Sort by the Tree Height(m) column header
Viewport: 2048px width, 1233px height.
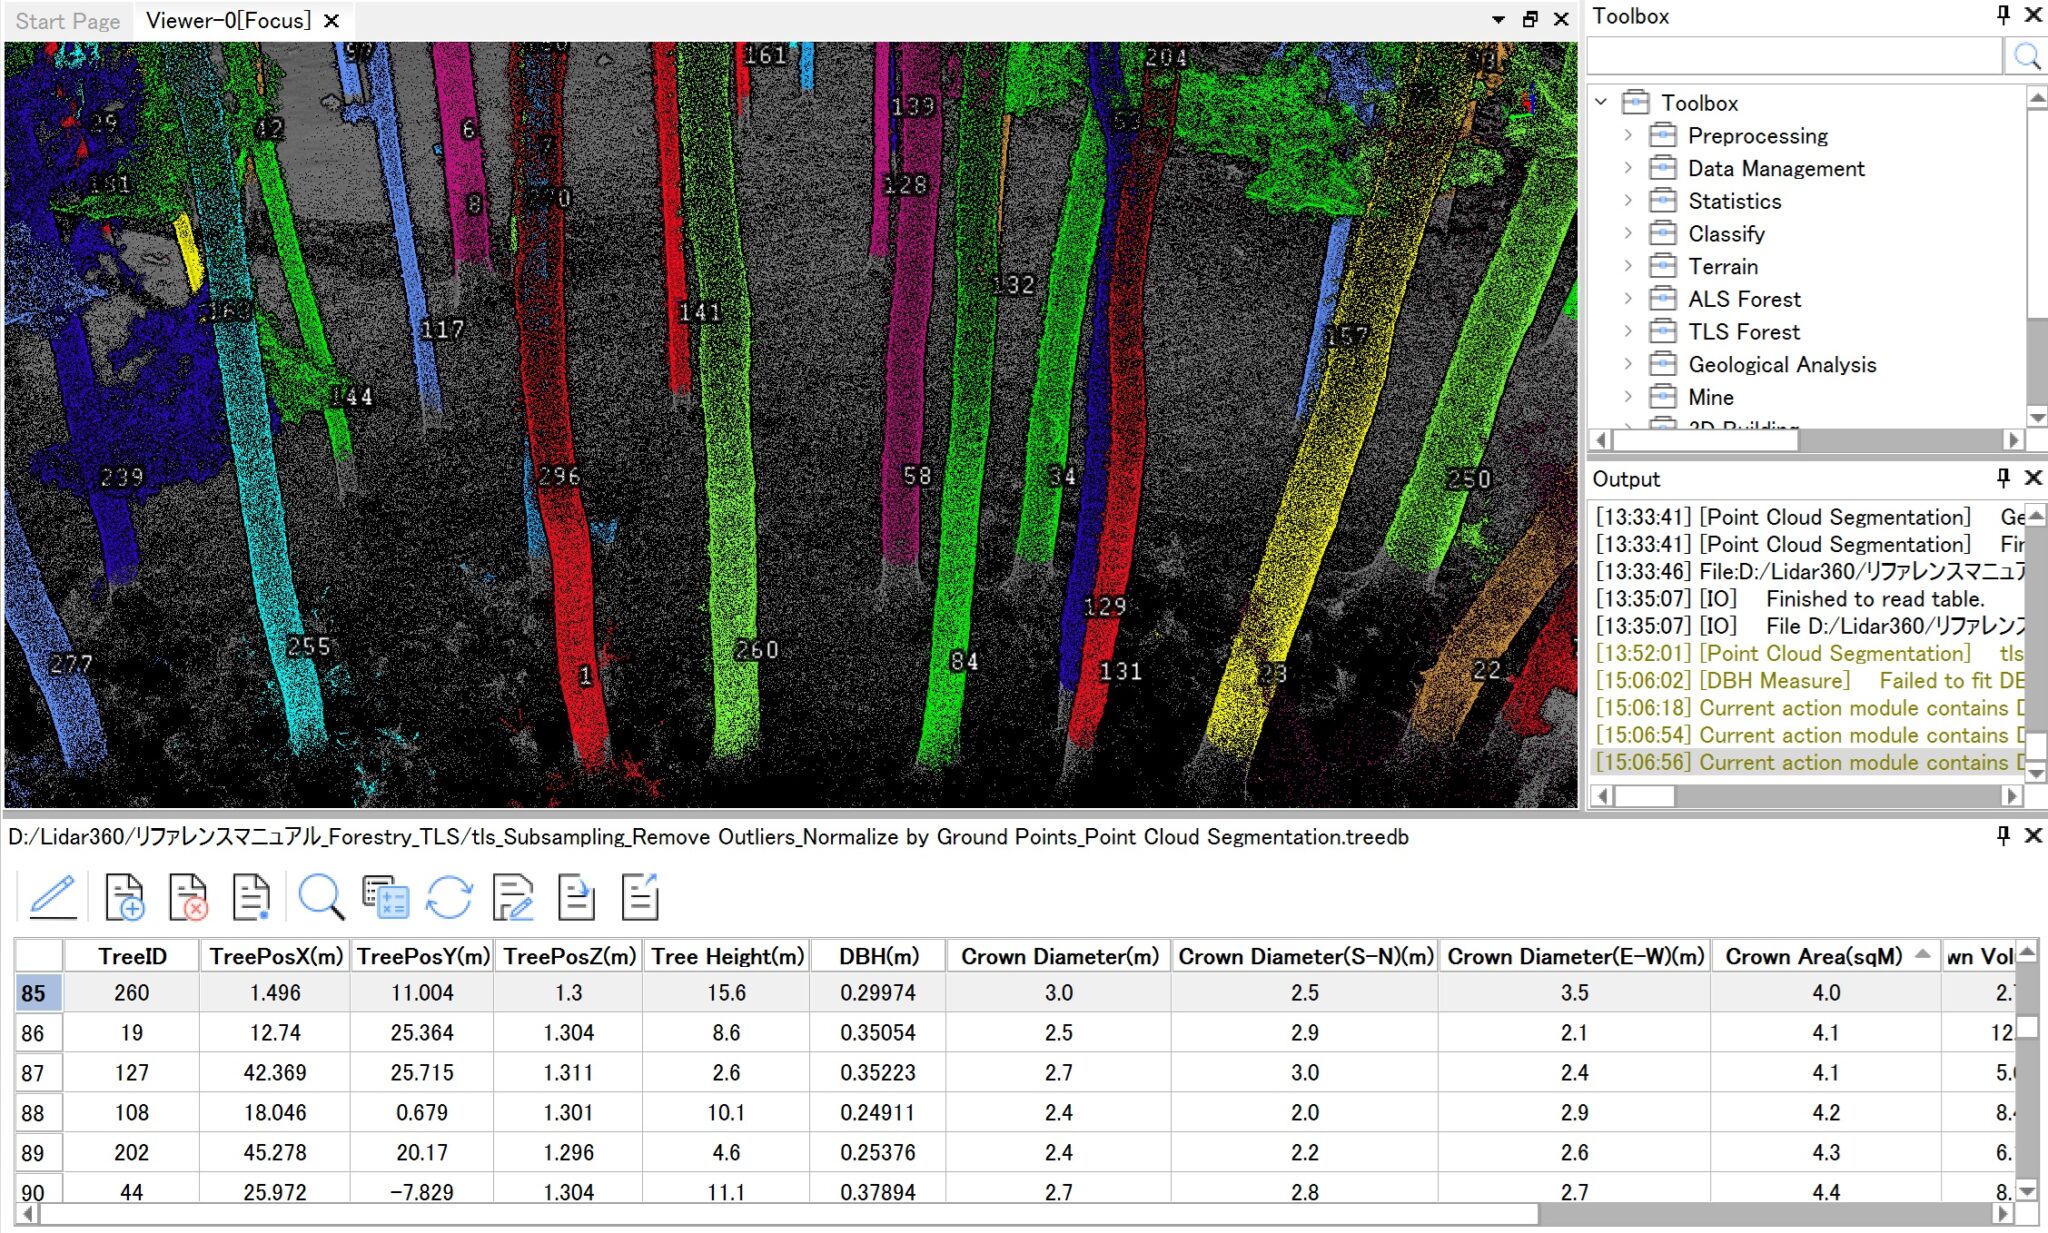[x=727, y=956]
